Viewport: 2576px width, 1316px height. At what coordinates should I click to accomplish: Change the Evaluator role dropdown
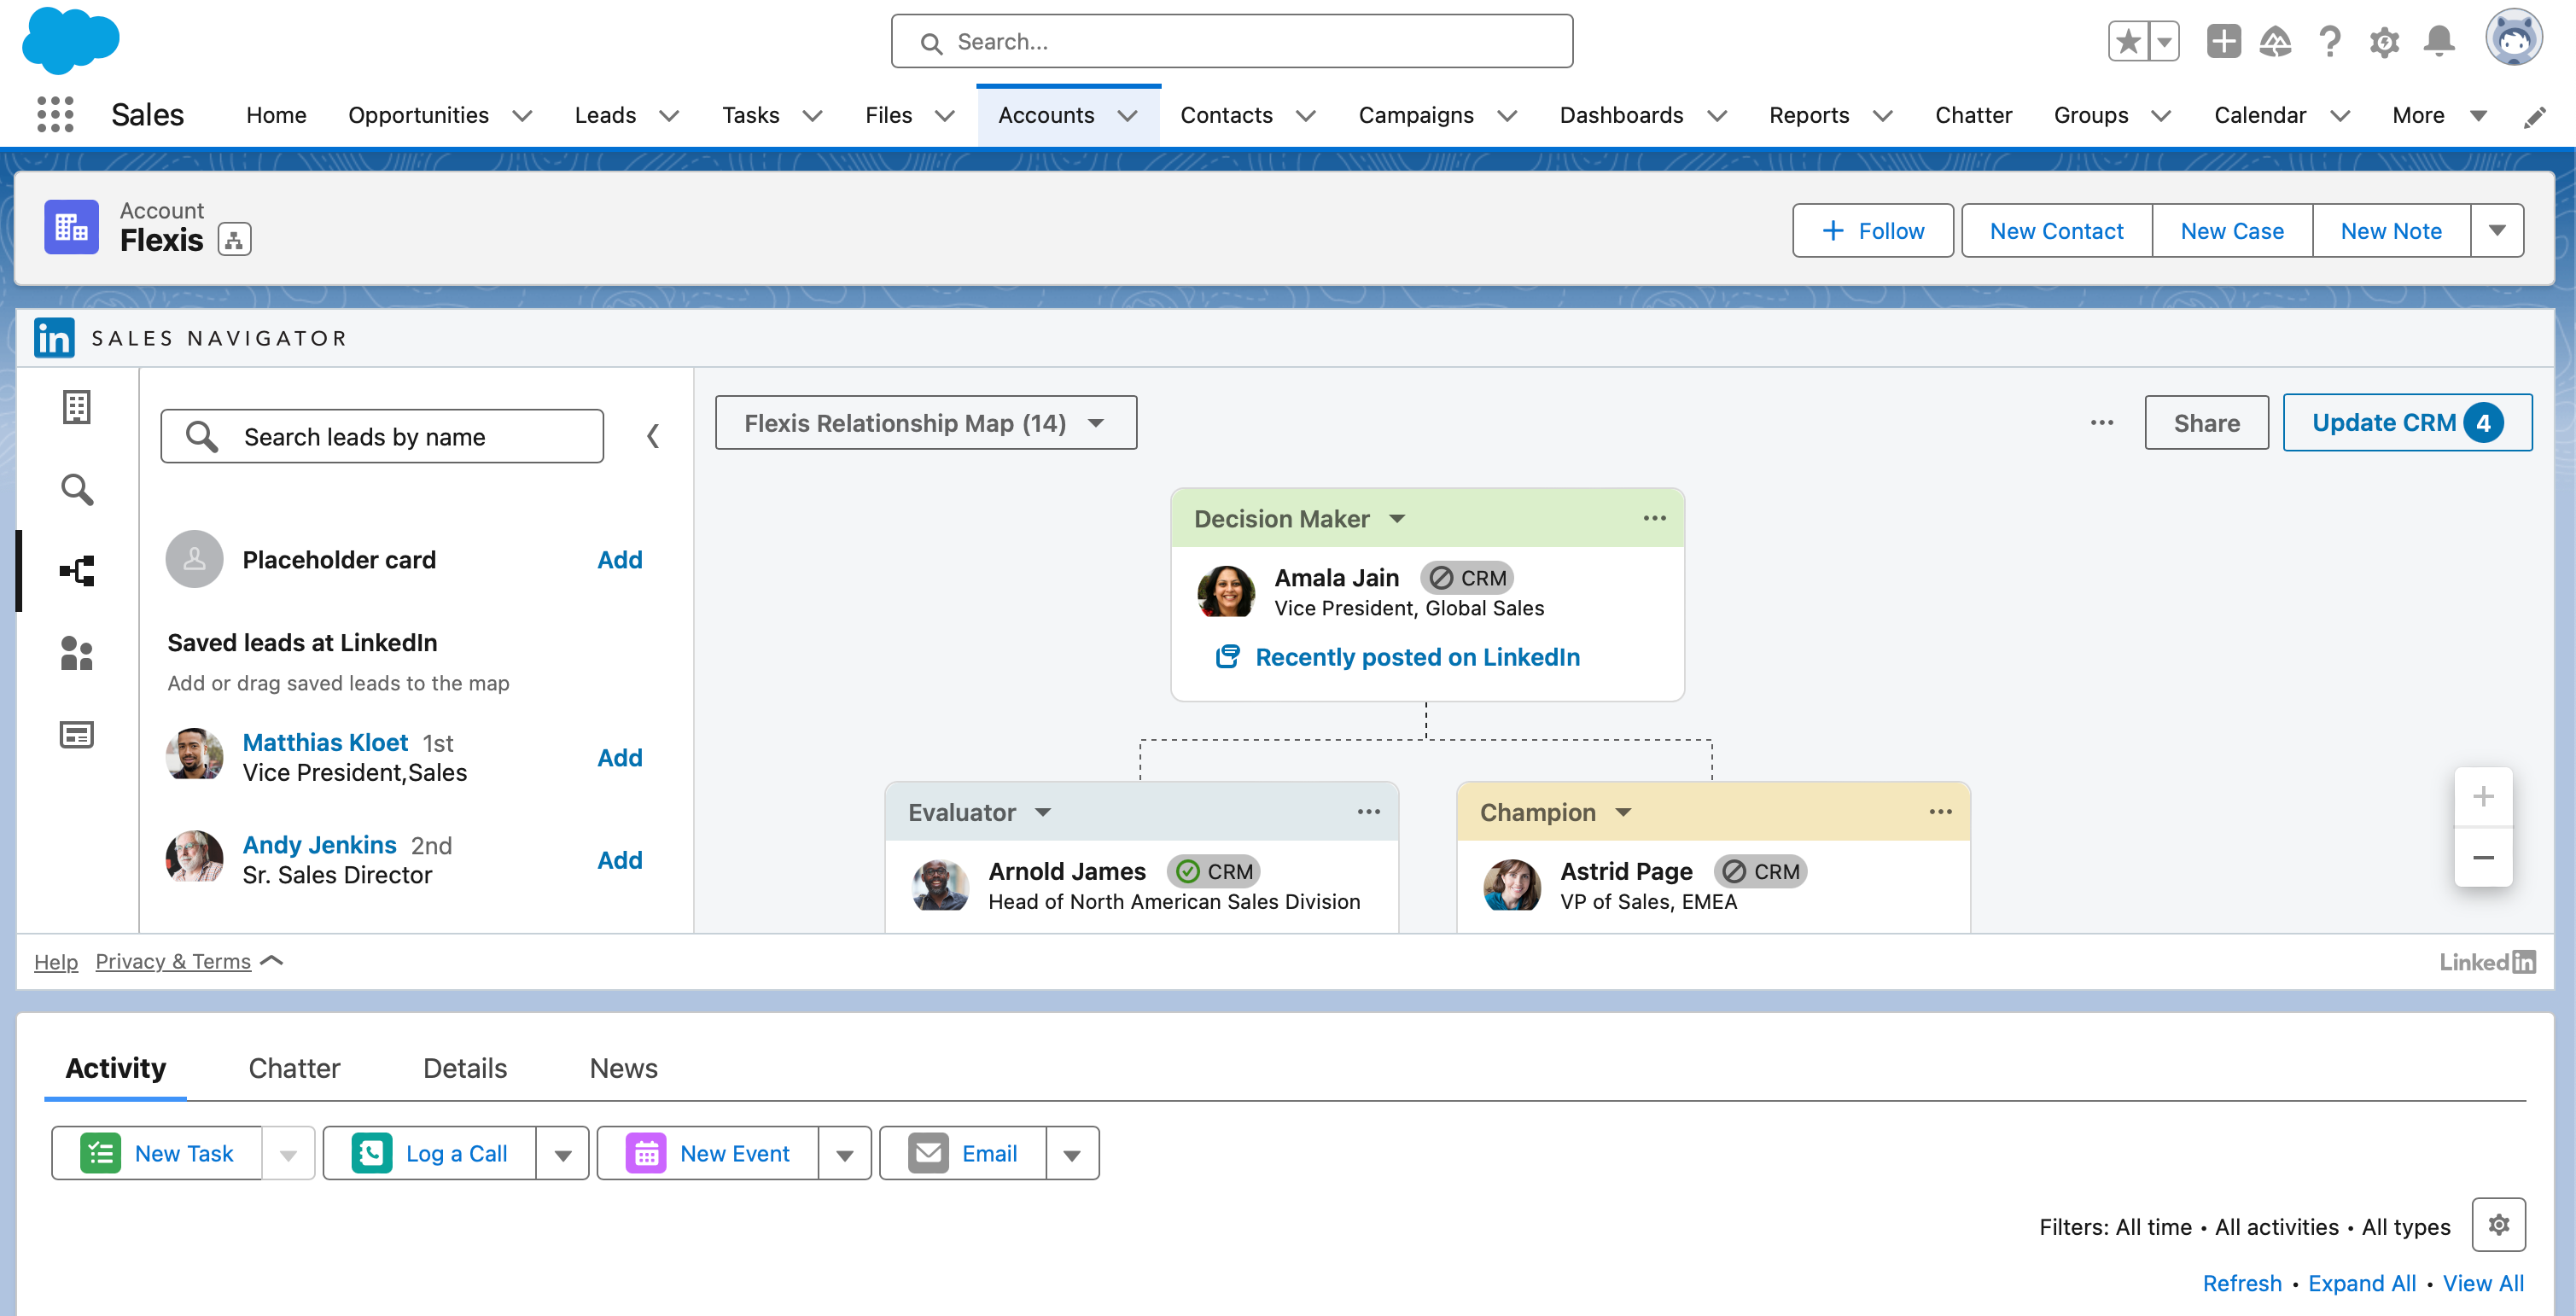coord(1043,813)
